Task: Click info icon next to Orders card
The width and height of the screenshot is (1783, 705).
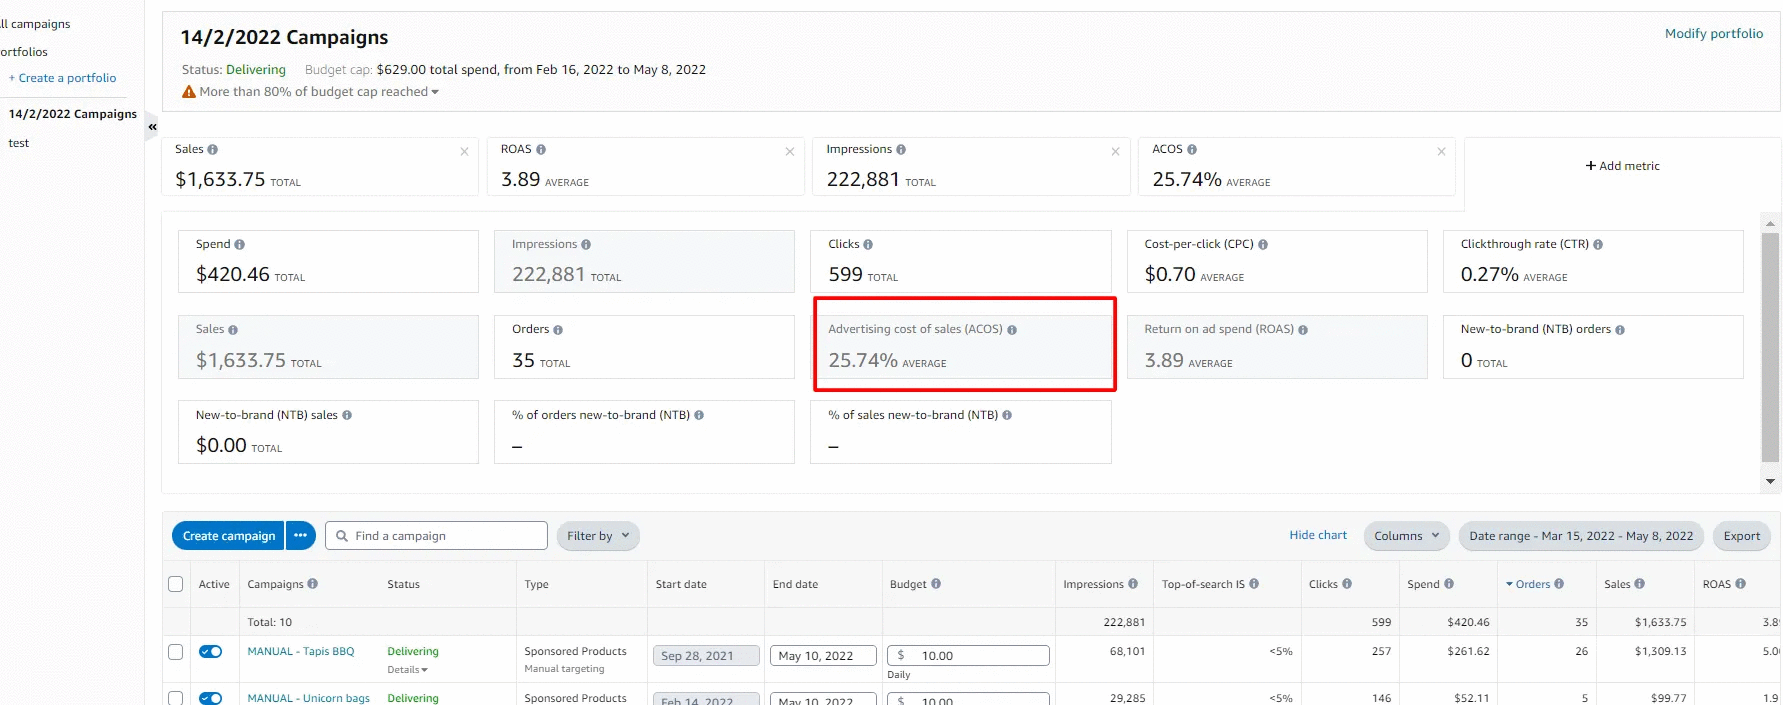Action: 558,330
